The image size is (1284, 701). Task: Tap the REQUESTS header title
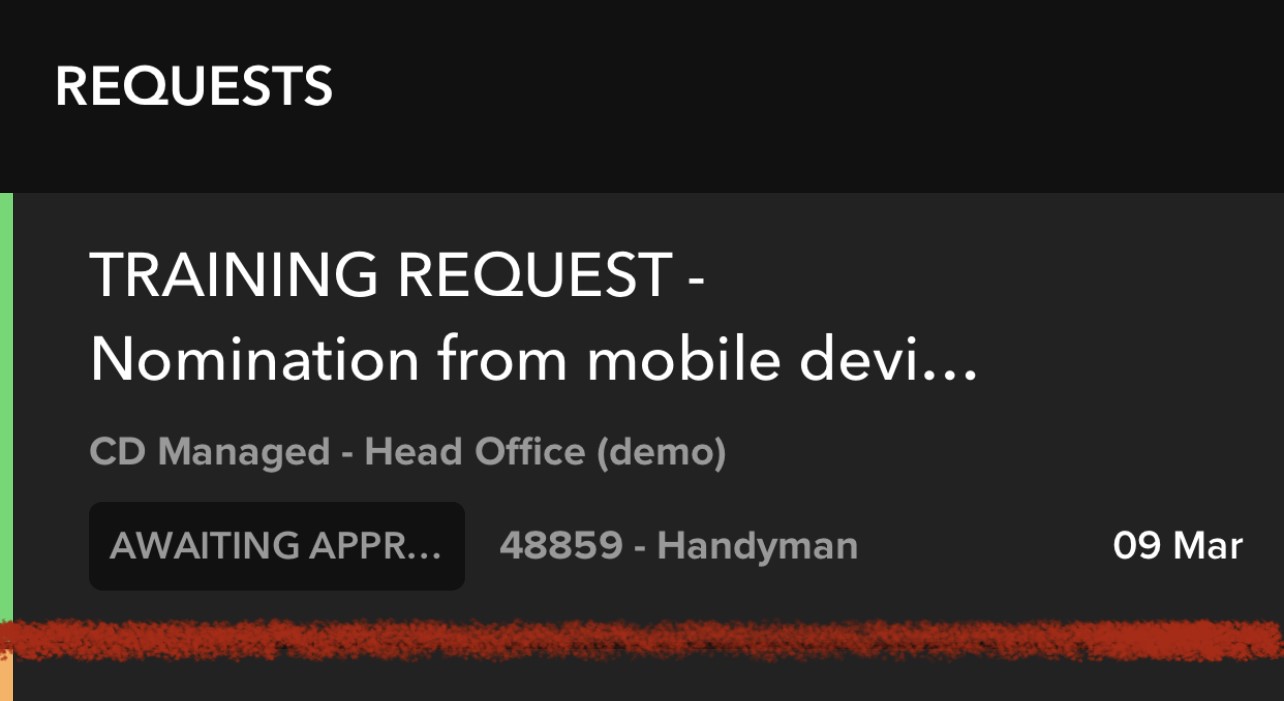[x=193, y=86]
